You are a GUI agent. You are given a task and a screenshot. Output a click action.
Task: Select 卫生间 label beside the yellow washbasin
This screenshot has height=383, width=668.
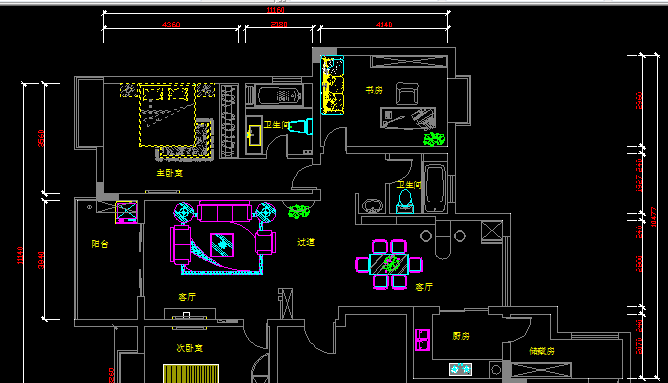pos(276,125)
